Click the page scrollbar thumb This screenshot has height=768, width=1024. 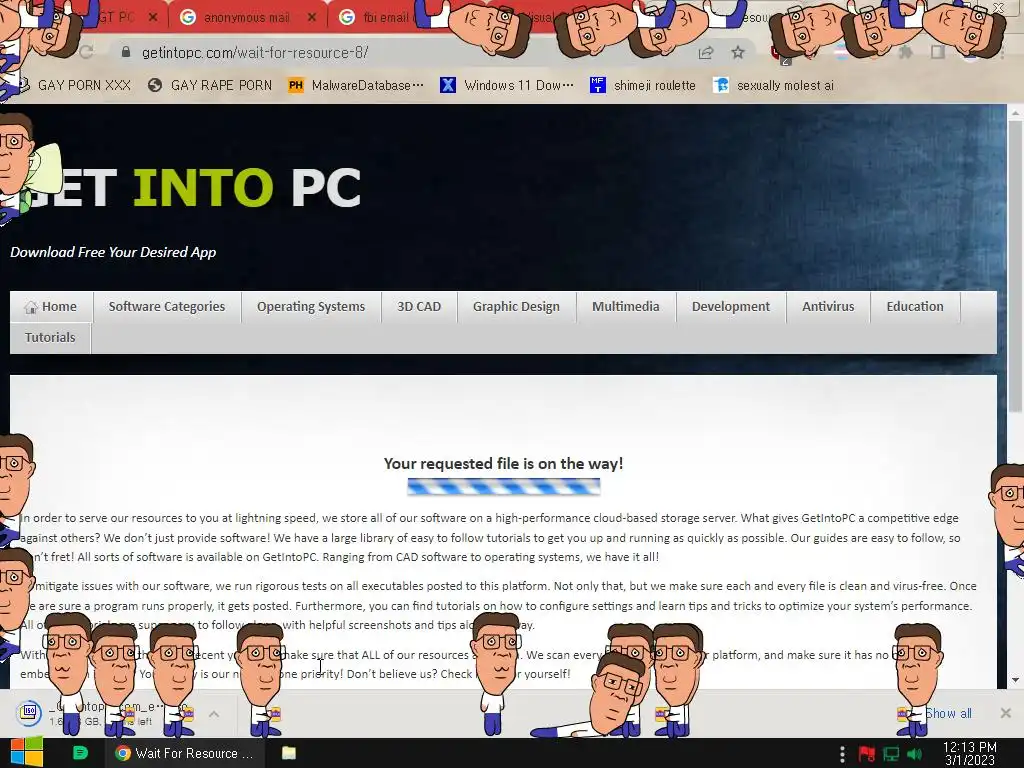click(1015, 268)
